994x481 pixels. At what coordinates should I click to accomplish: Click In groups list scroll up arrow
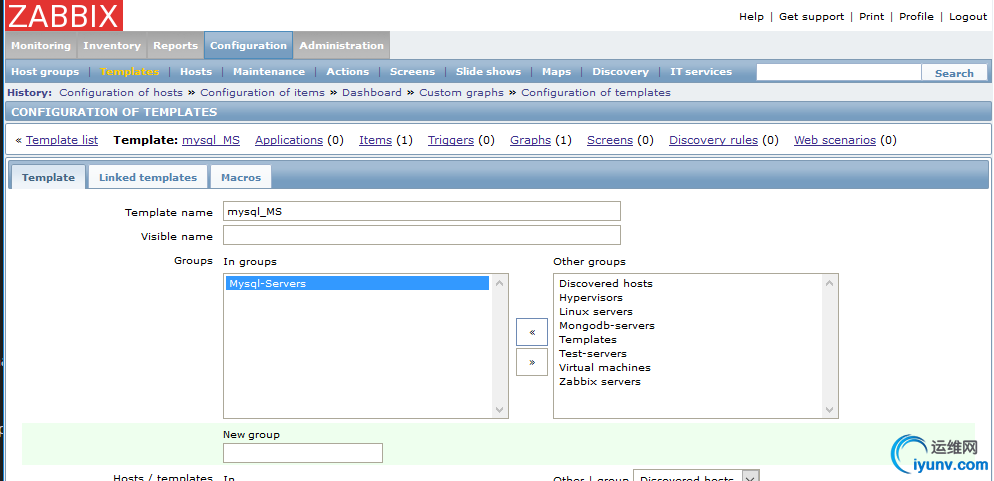[500, 283]
